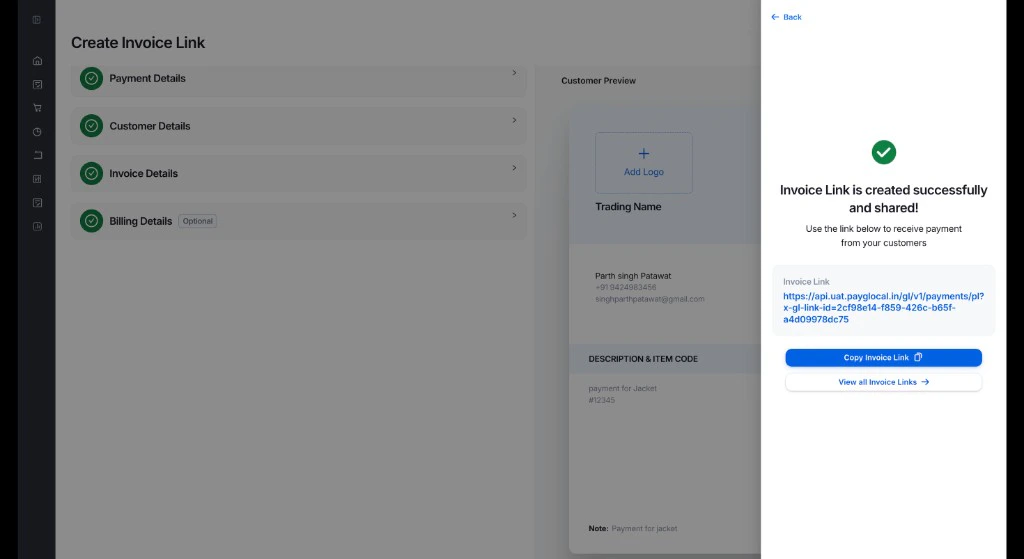Click the green checkmark beside Invoice Details
The height and width of the screenshot is (559, 1024).
[x=91, y=174]
